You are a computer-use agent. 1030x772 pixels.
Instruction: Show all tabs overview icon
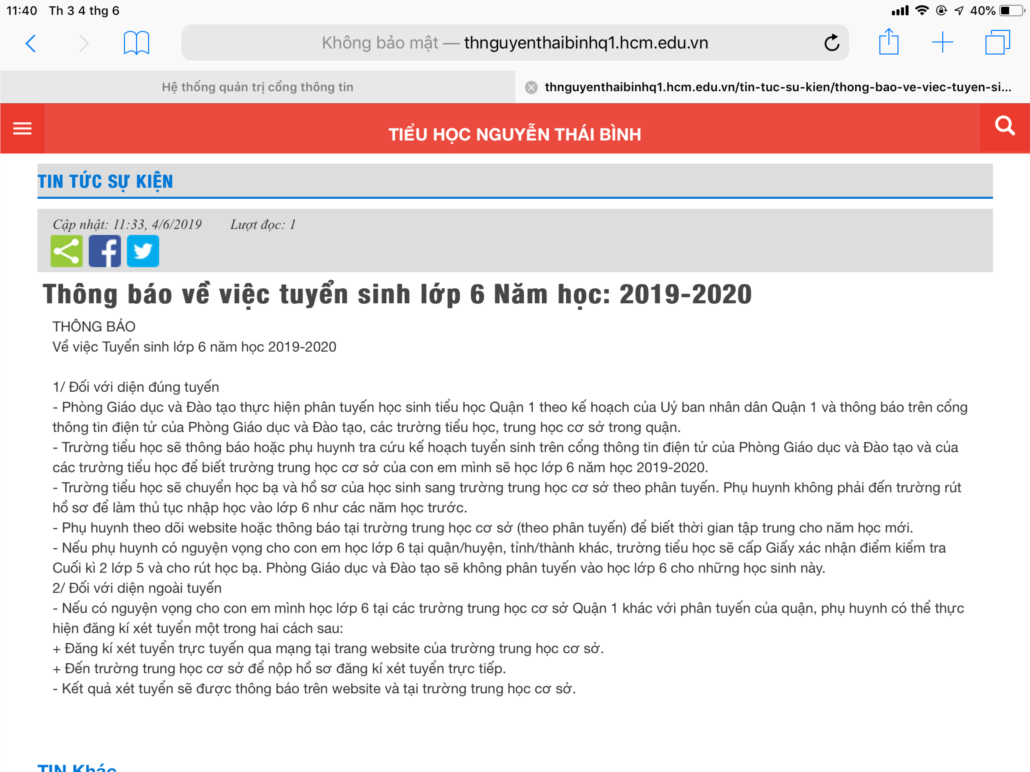tap(997, 43)
